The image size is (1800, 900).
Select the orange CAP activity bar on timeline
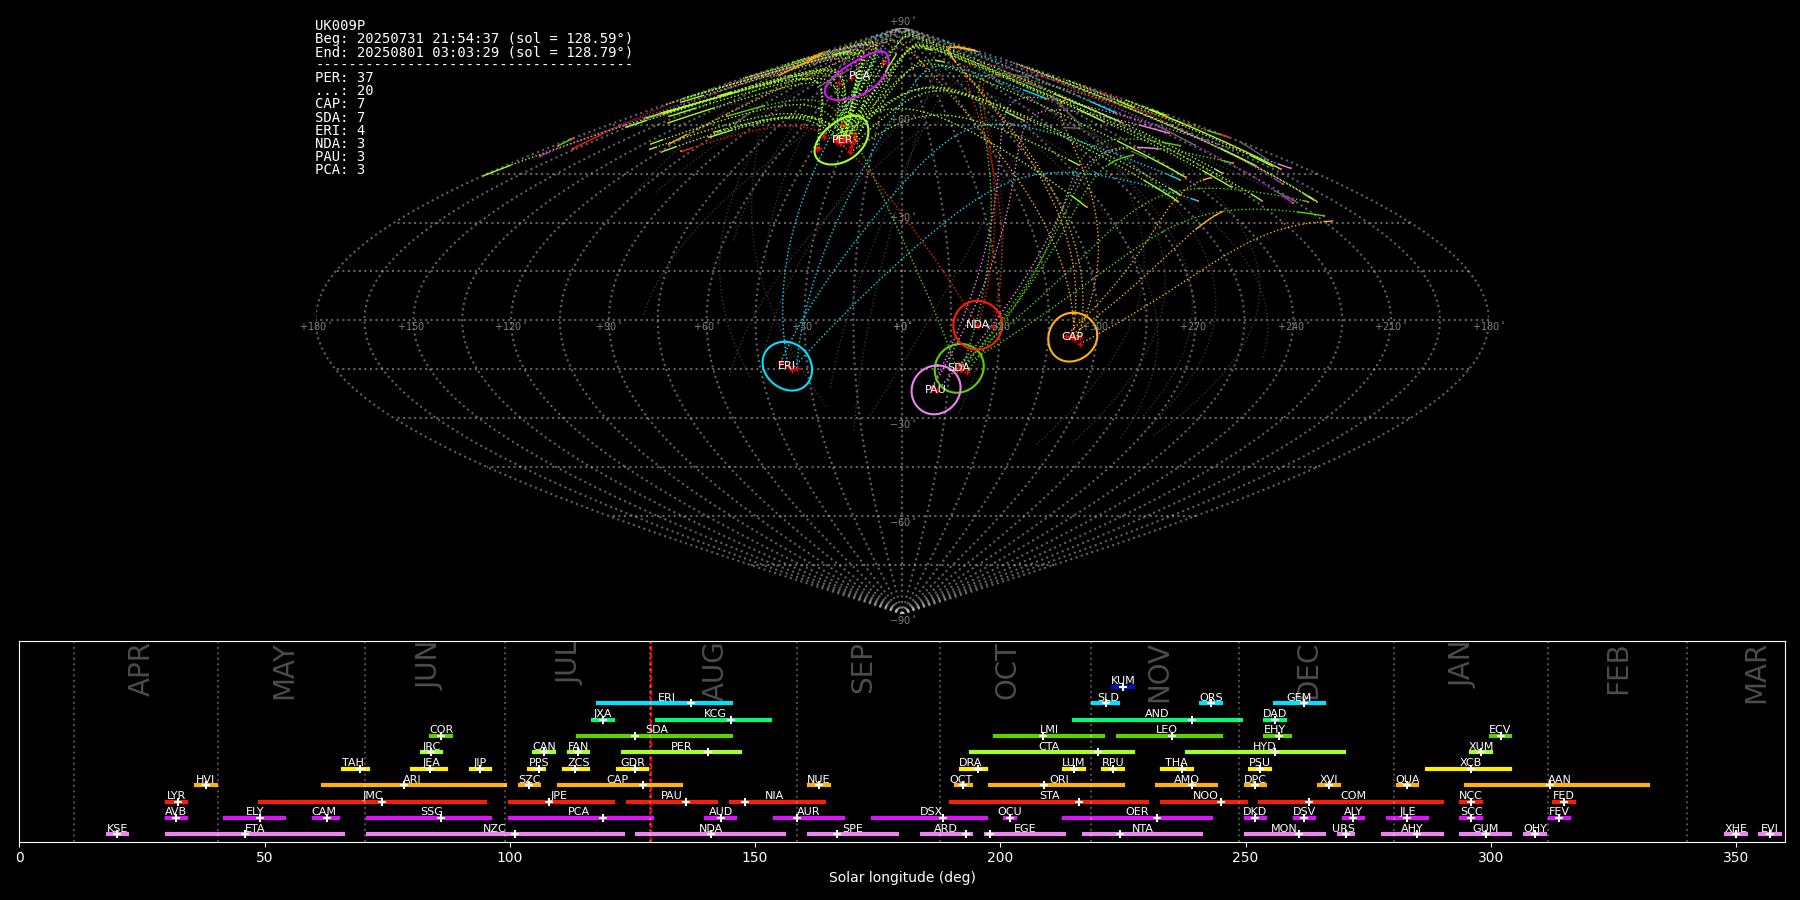[620, 785]
